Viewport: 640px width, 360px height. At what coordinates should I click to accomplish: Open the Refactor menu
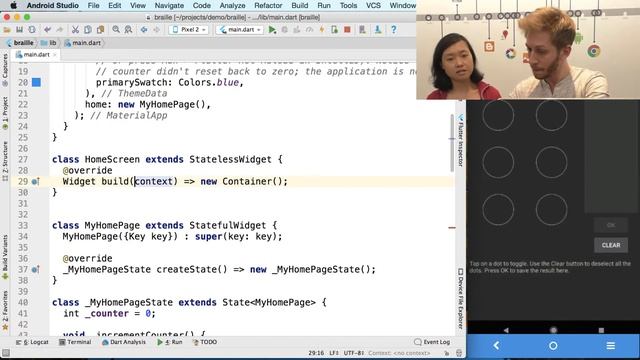(268, 5)
